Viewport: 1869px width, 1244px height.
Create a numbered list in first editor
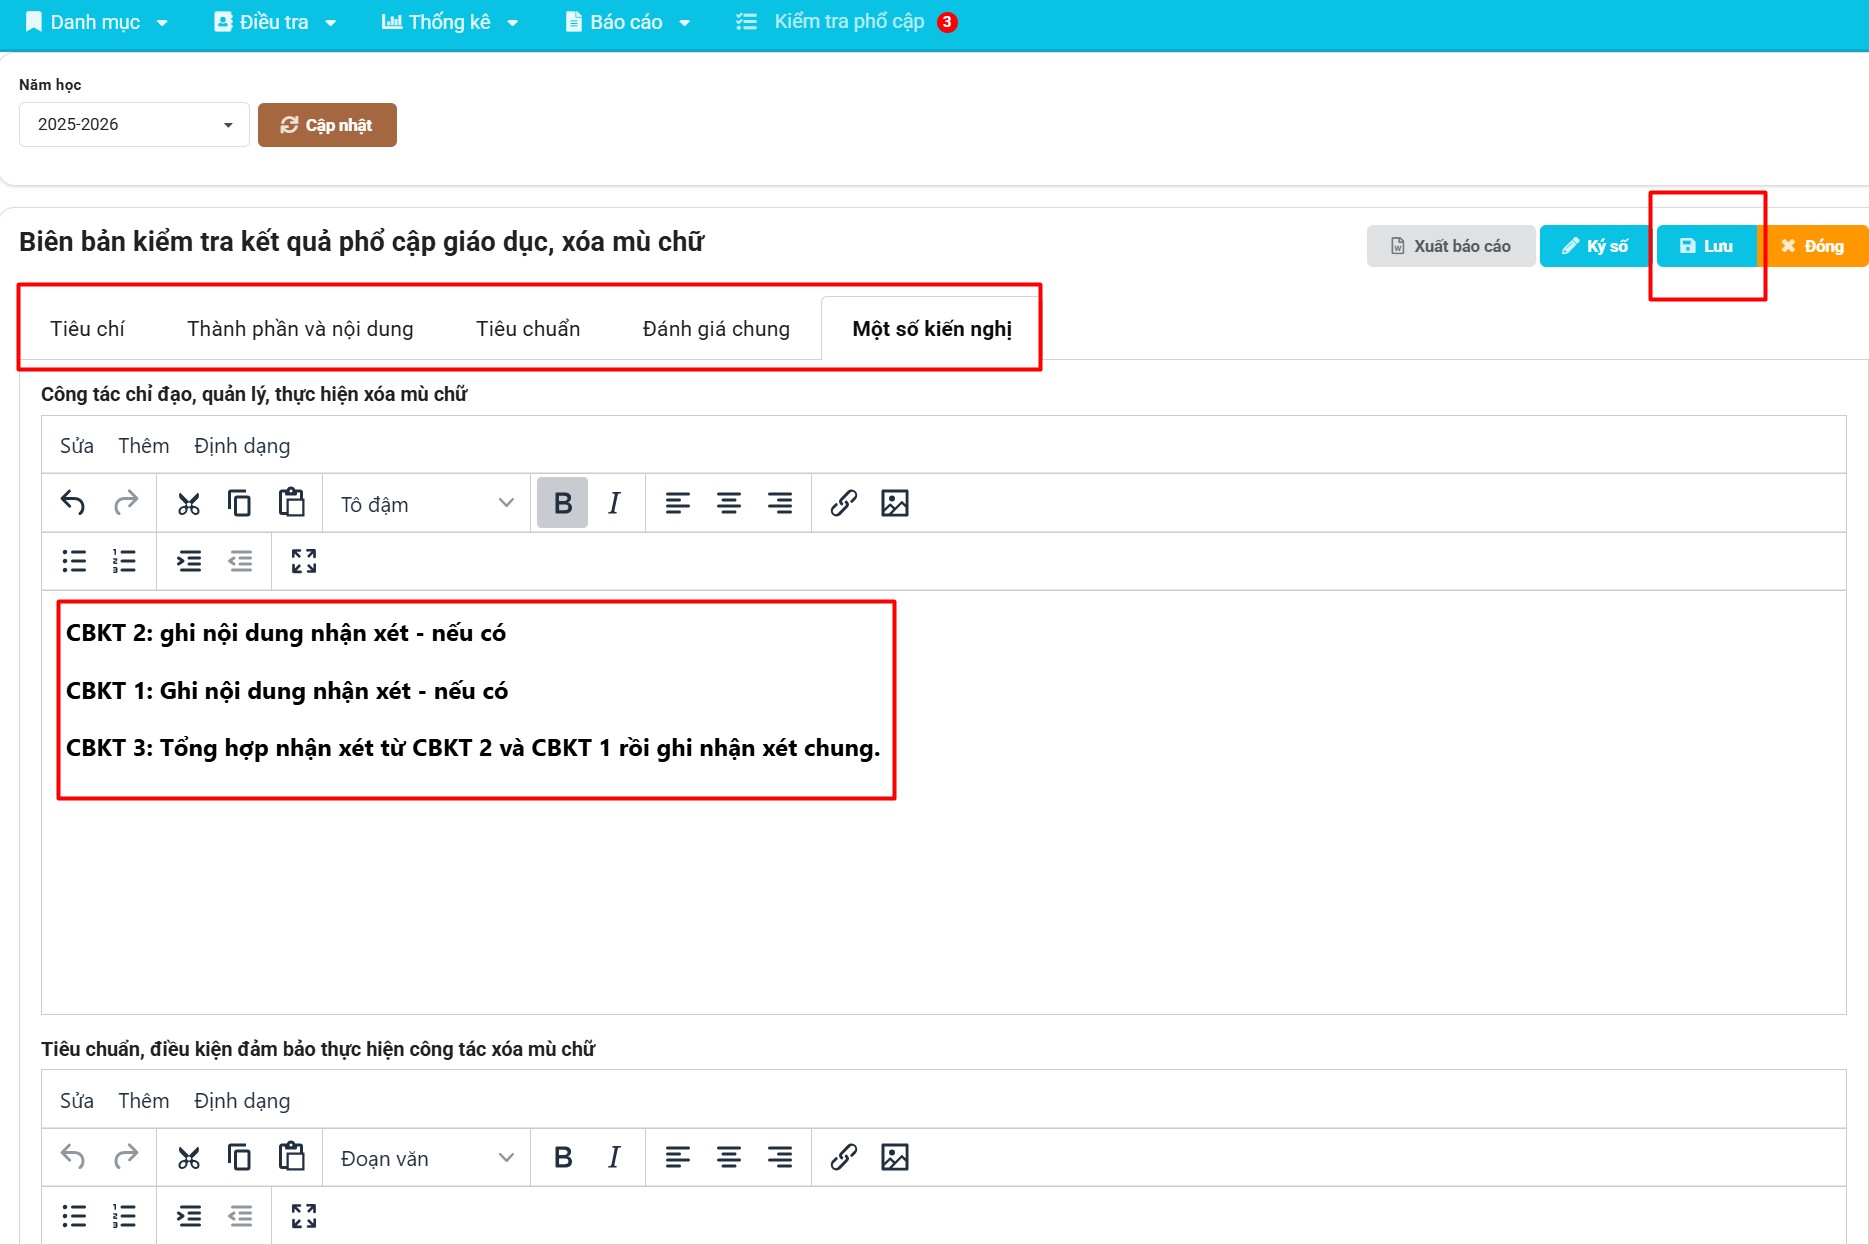coord(124,561)
